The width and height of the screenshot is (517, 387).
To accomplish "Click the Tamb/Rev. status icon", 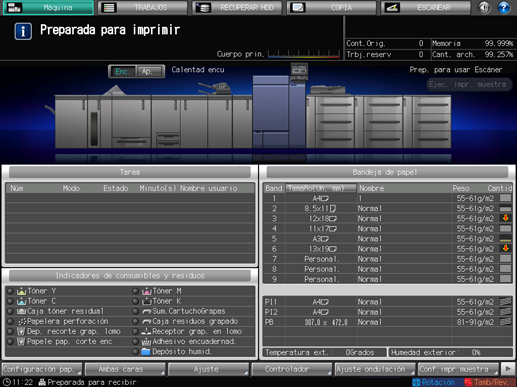I will [x=468, y=382].
